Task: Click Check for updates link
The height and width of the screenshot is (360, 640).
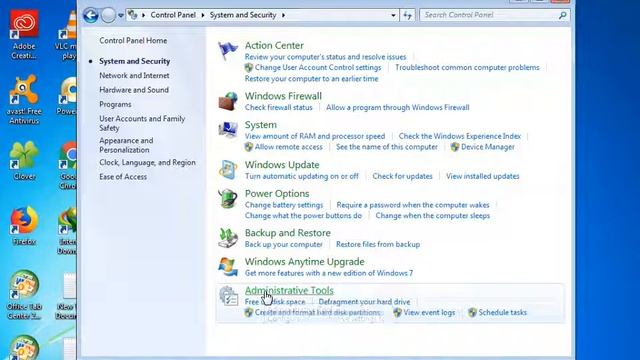Action: click(402, 176)
